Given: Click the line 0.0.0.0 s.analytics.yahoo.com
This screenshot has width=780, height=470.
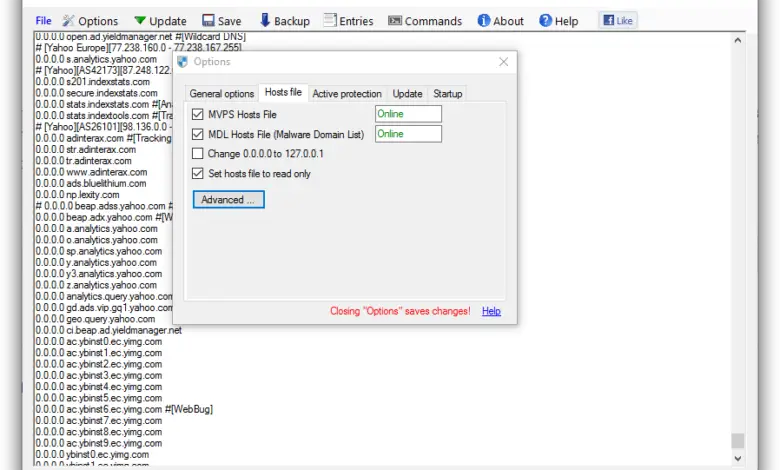Looking at the screenshot, I should [96, 59].
